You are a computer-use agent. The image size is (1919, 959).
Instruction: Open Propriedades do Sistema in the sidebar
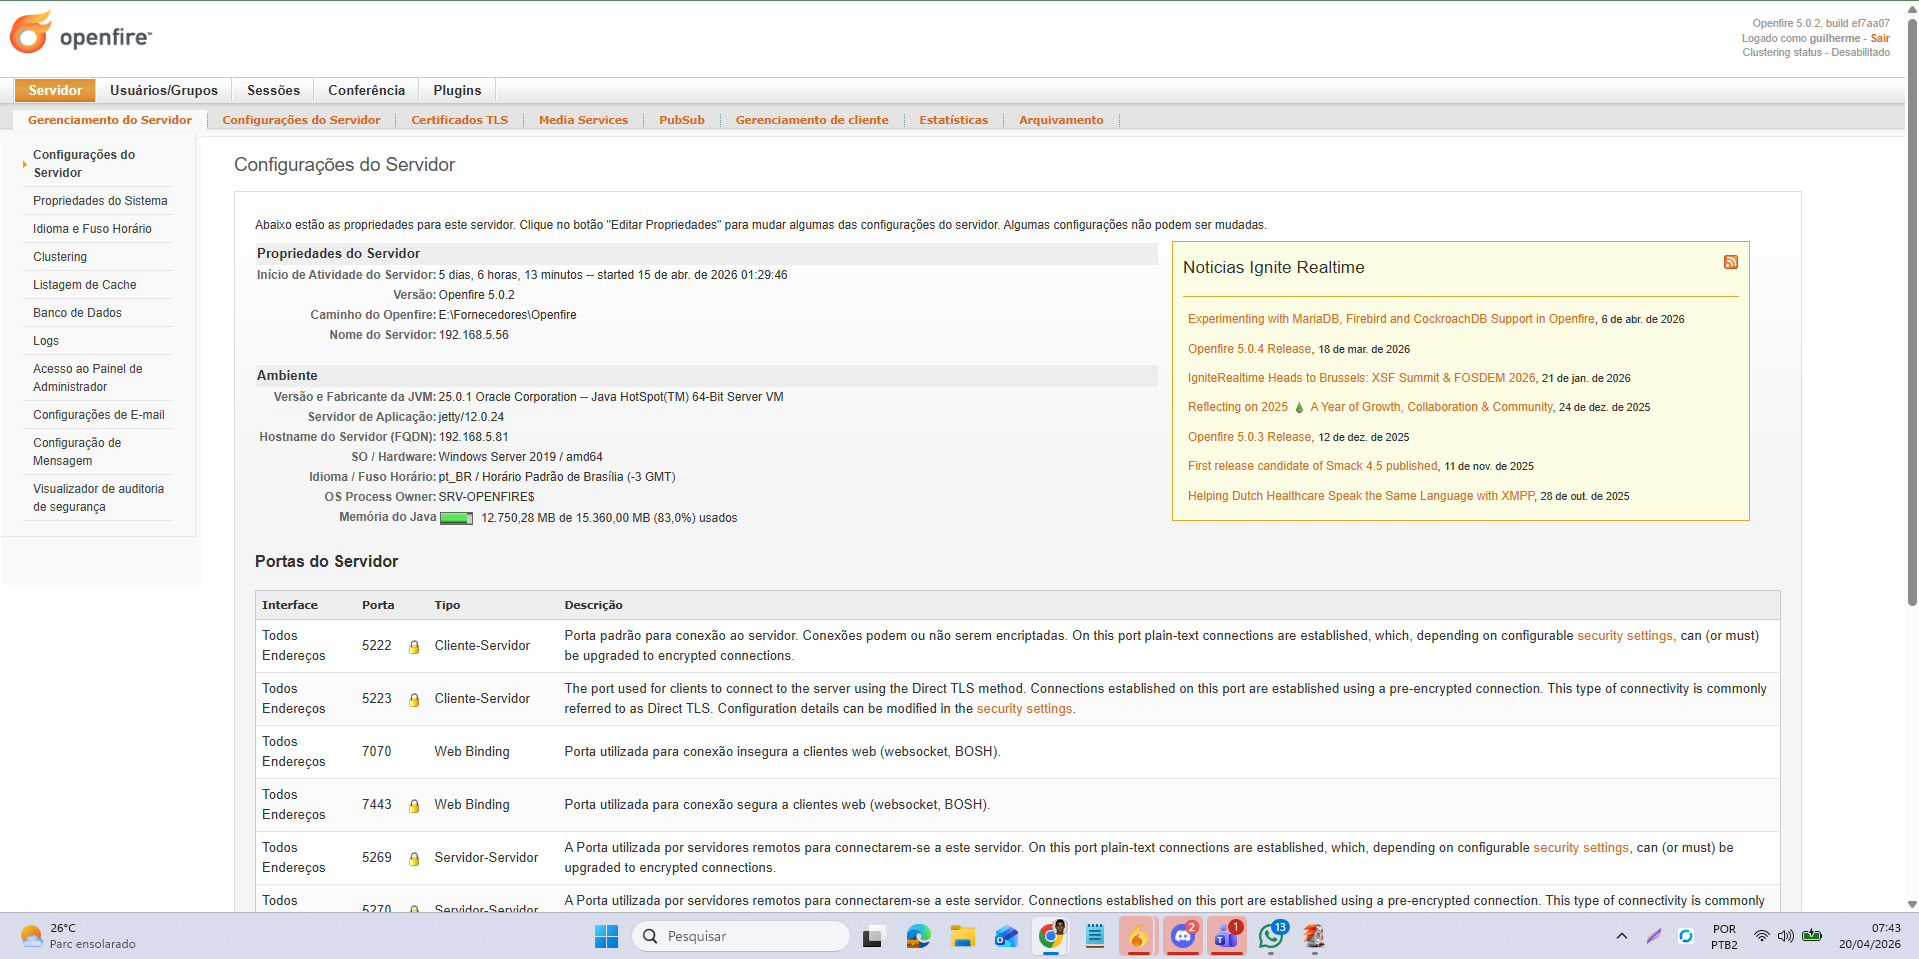coord(100,201)
